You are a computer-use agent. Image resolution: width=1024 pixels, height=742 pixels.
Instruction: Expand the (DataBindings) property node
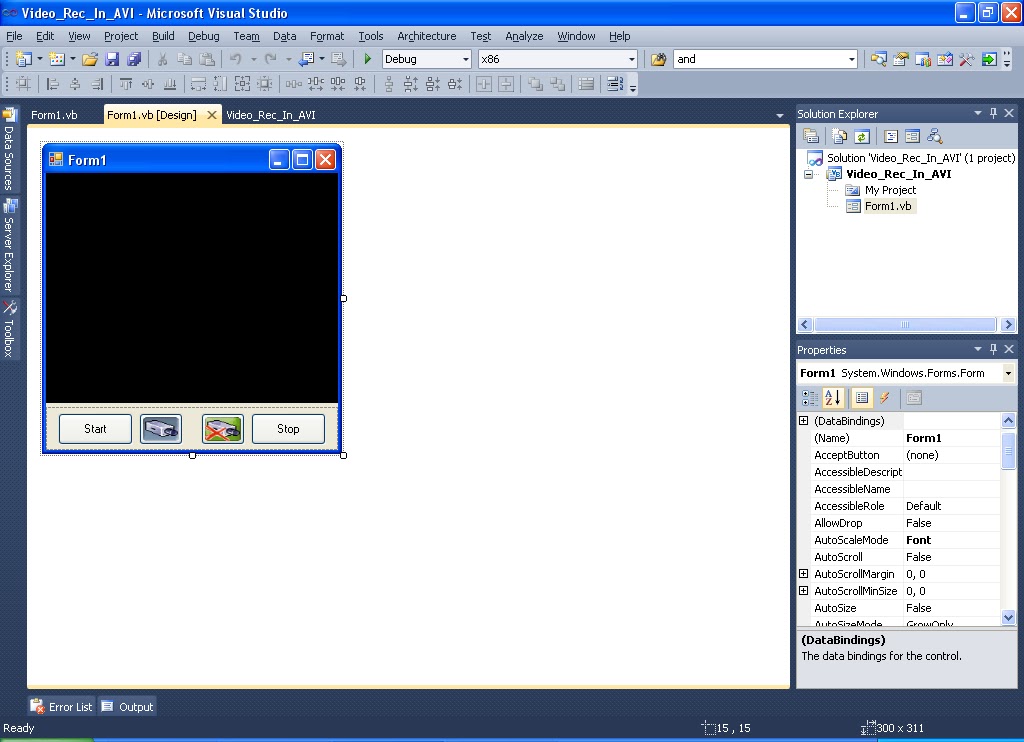804,421
